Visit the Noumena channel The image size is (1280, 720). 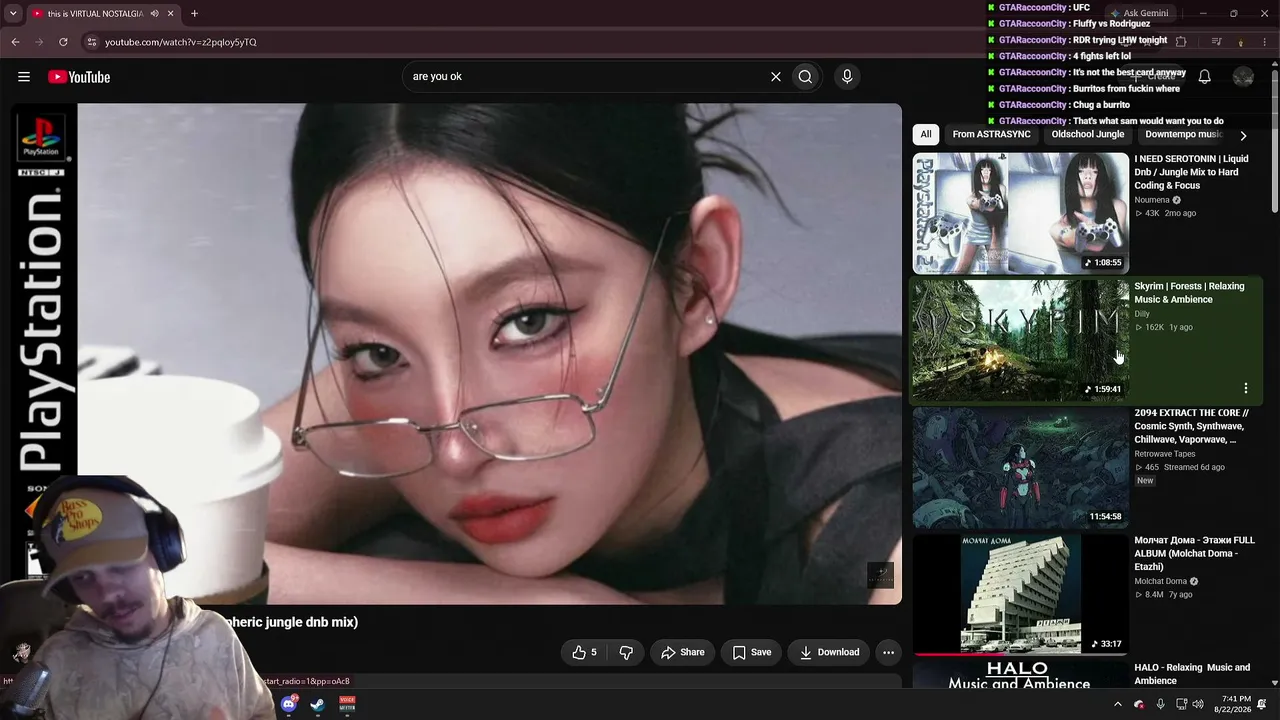pyautogui.click(x=1152, y=200)
